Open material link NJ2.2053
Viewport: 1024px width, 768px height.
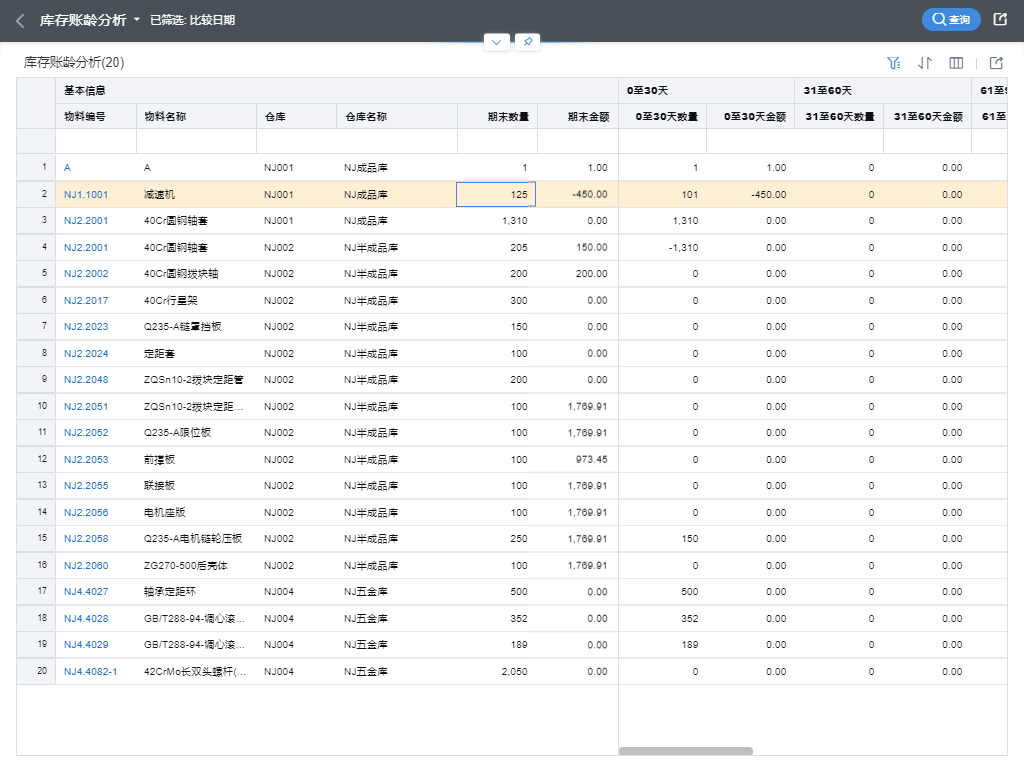pos(86,459)
